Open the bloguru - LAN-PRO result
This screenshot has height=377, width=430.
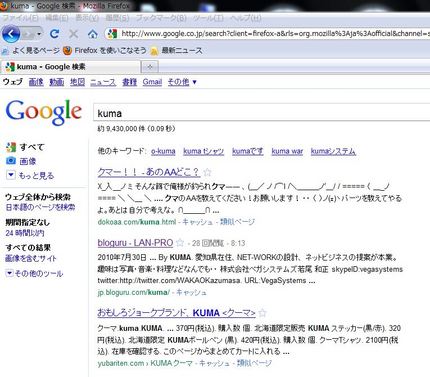[135, 243]
